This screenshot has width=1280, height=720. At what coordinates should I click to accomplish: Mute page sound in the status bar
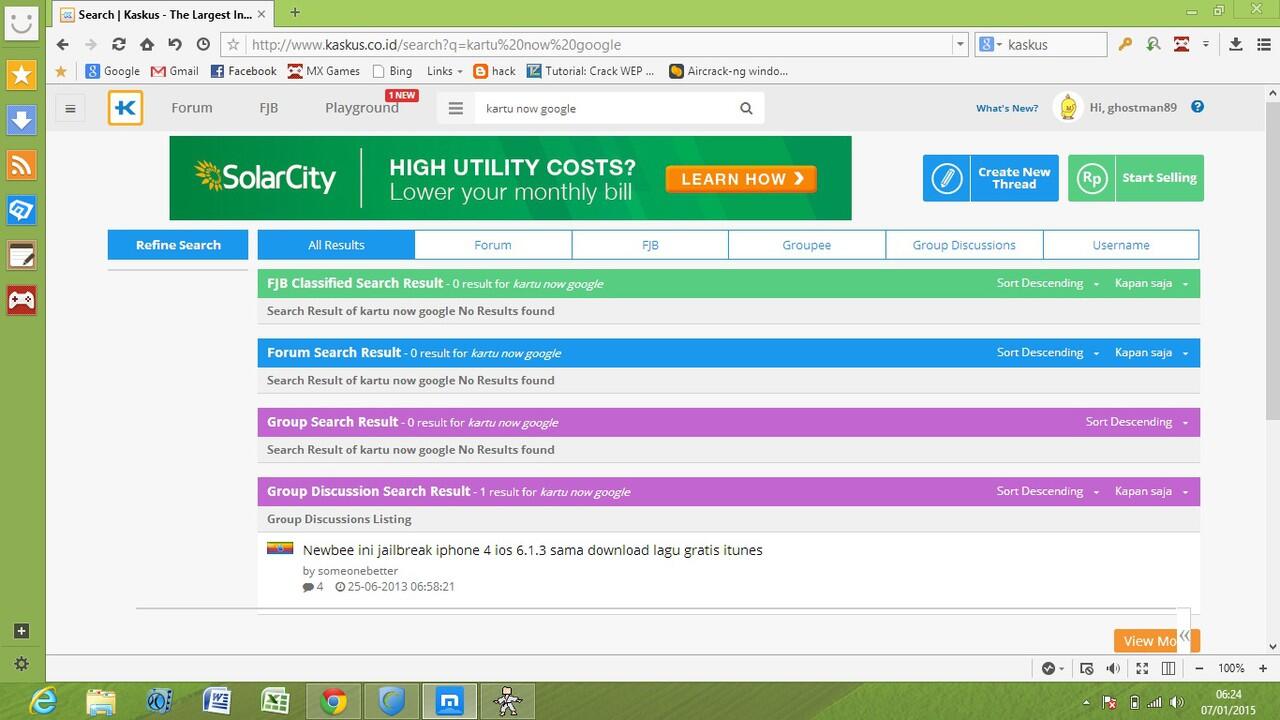coord(1113,668)
